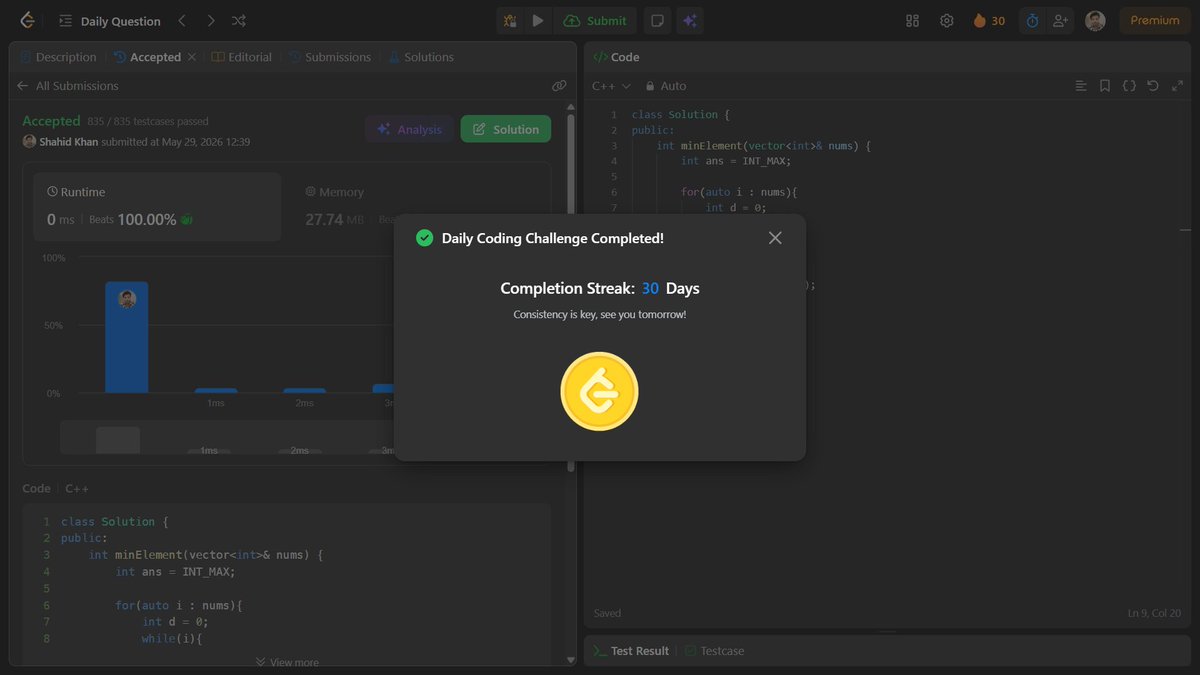Image resolution: width=1200 pixels, height=675 pixels.
Task: Start the timer stopwatch icon
Action: tap(1032, 20)
